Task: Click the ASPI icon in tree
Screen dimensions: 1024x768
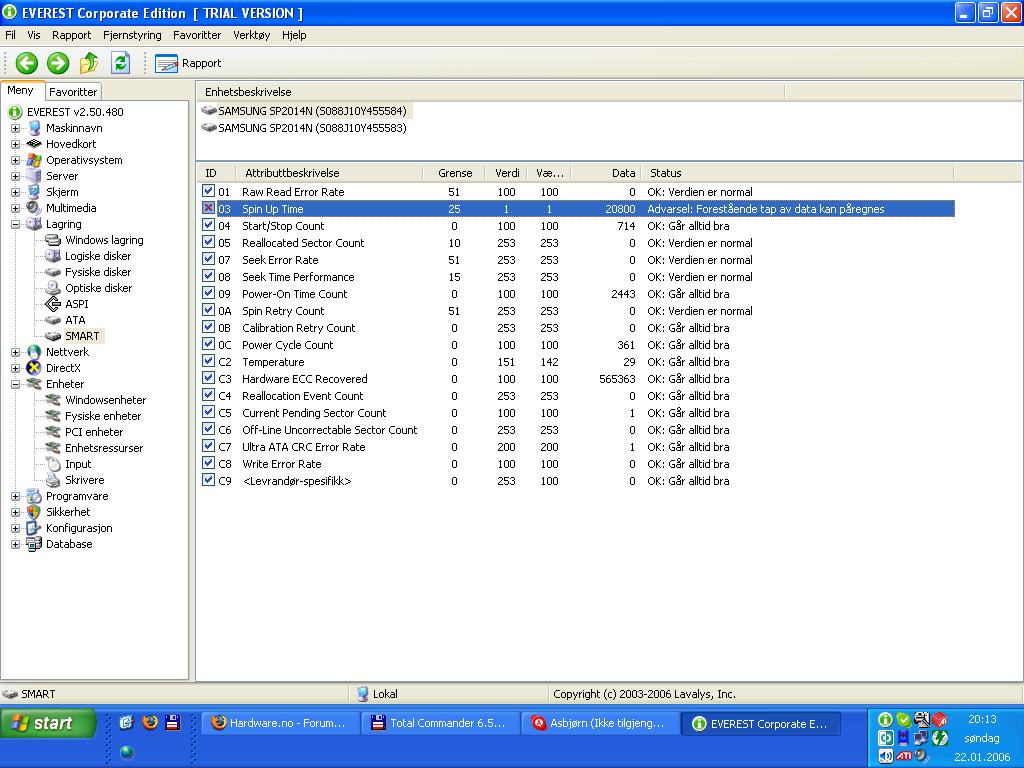Action: coord(53,304)
